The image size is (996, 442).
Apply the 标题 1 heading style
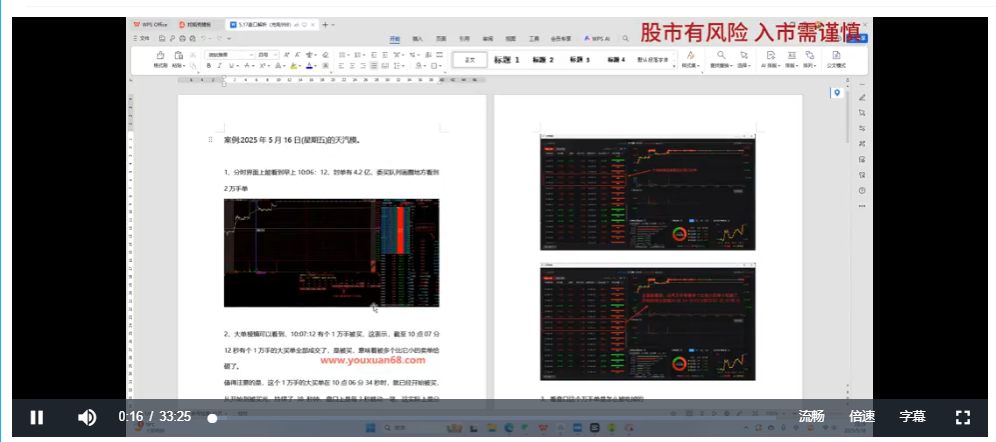pyautogui.click(x=506, y=60)
